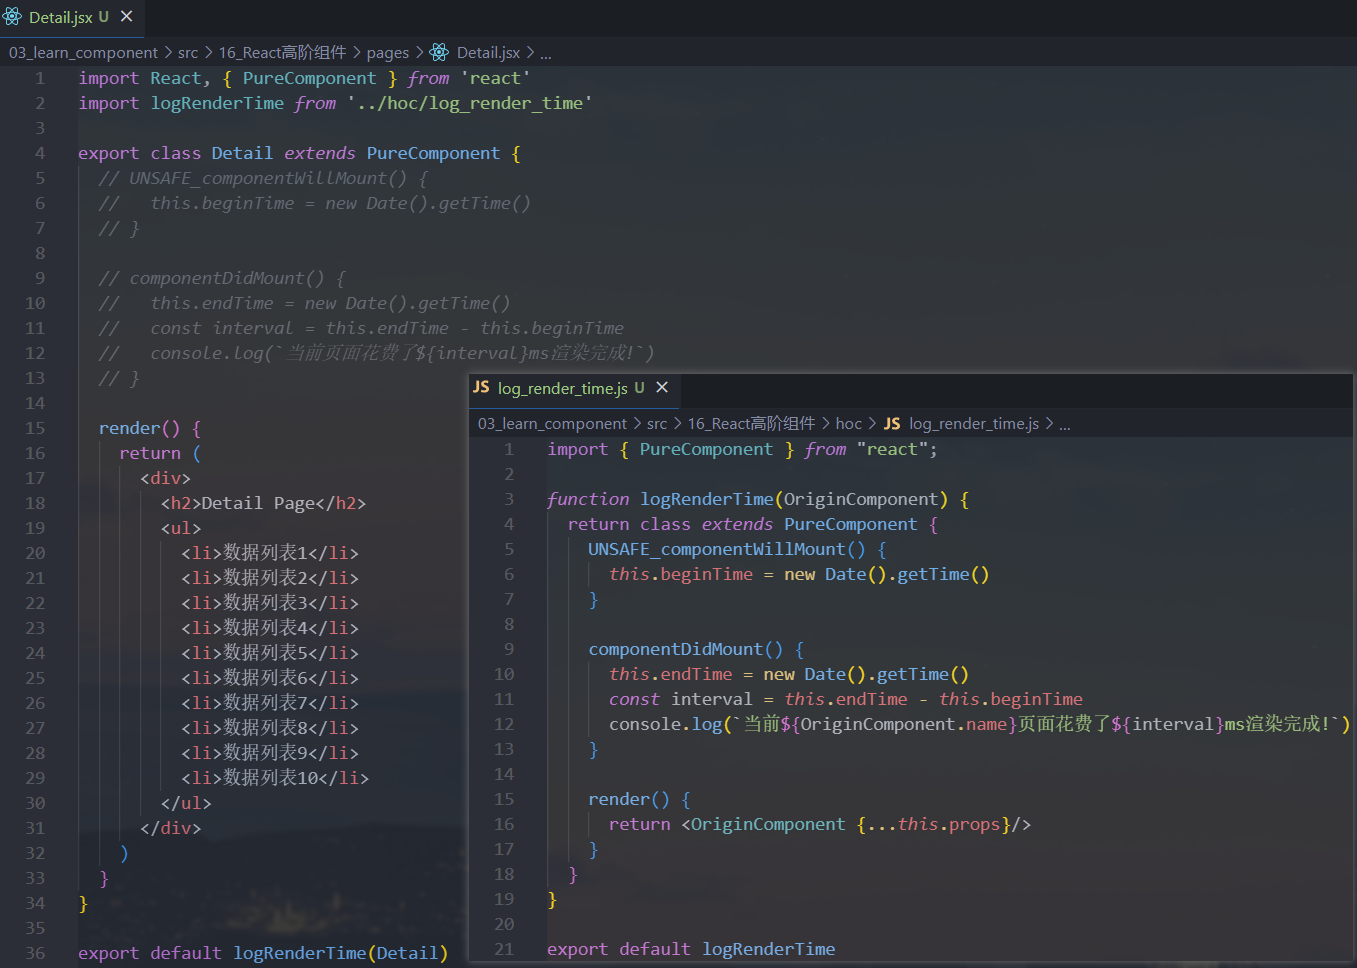Open 03_learn_component breadcrumb in log_render_time editor
The height and width of the screenshot is (968, 1357).
pos(552,424)
